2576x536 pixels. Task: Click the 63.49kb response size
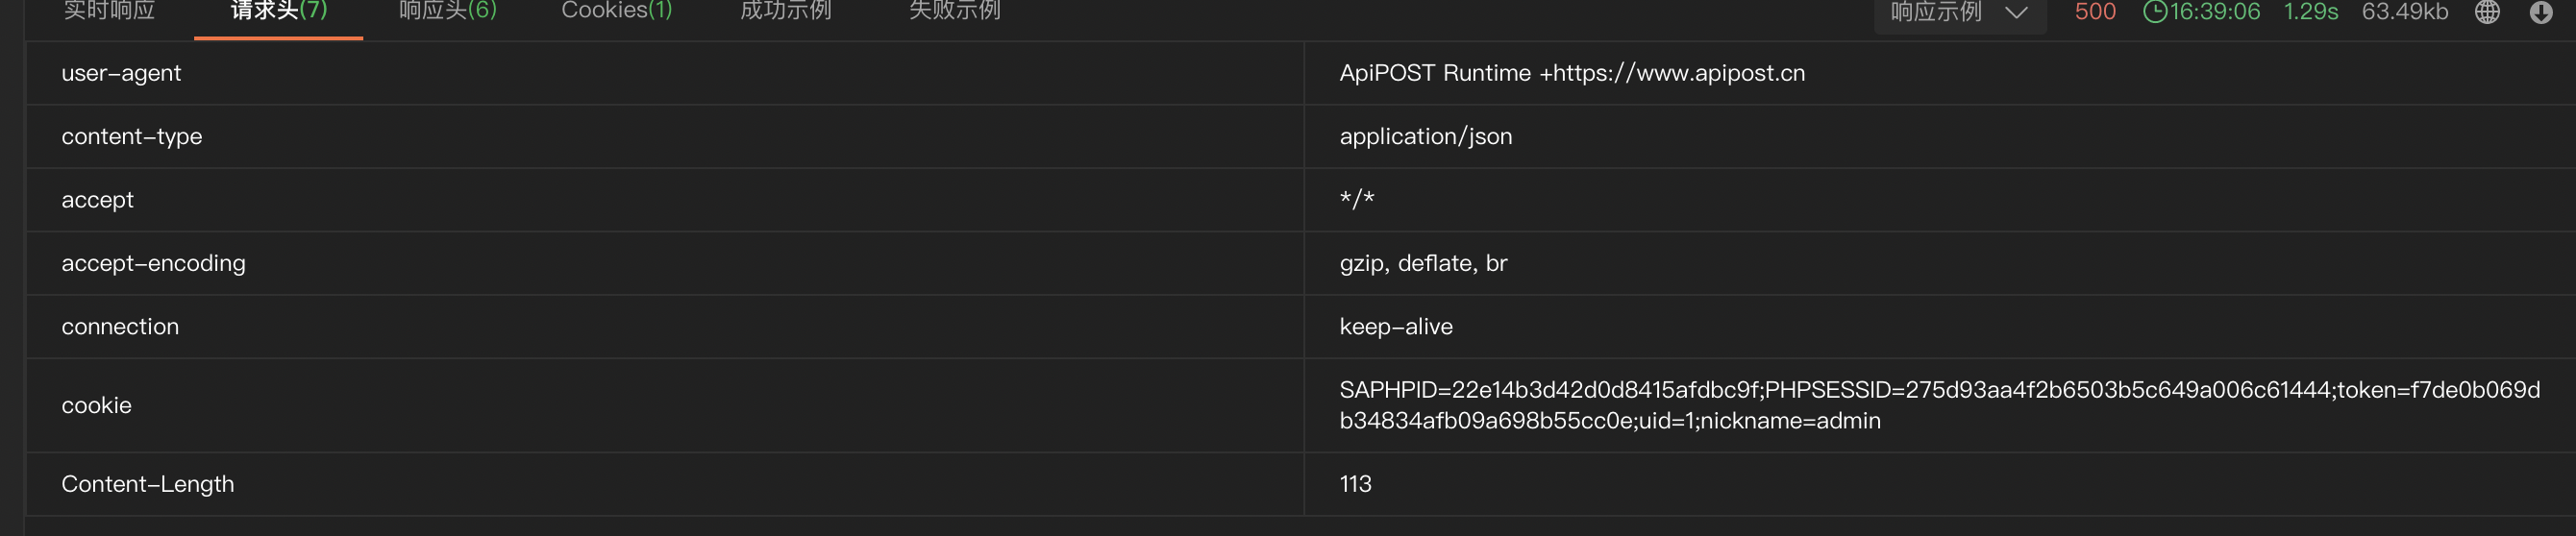point(2404,12)
